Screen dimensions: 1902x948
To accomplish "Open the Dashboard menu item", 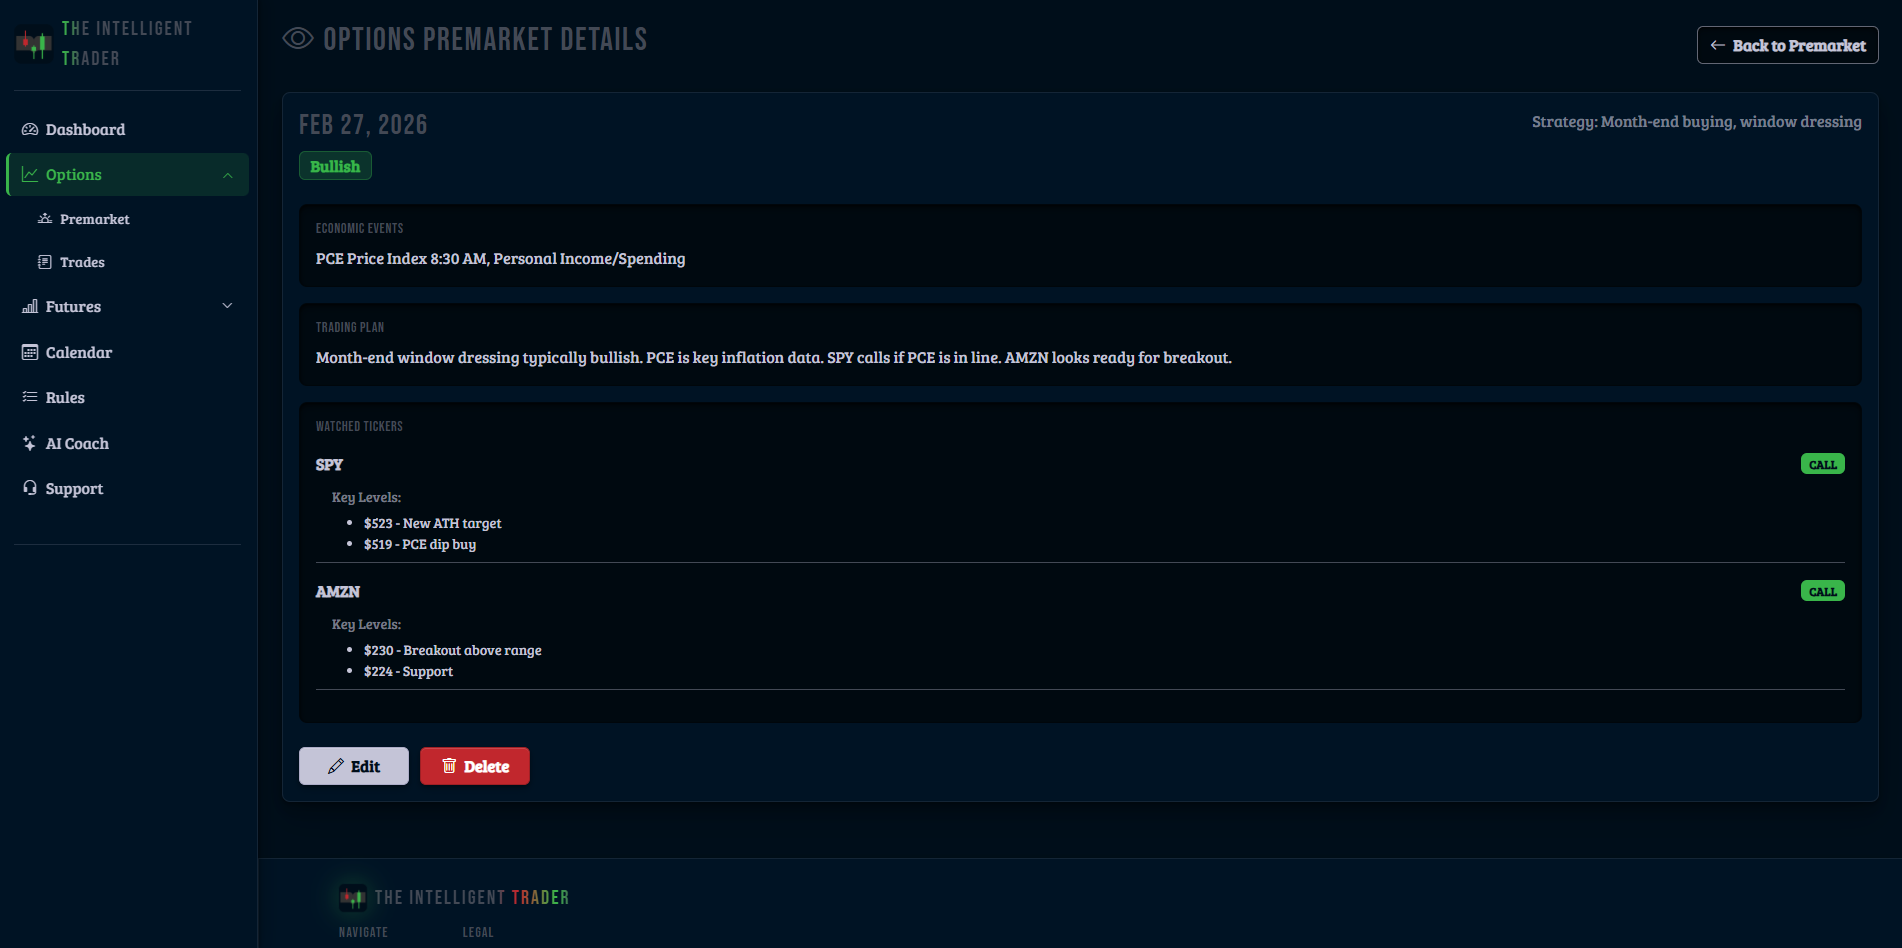I will coord(85,129).
